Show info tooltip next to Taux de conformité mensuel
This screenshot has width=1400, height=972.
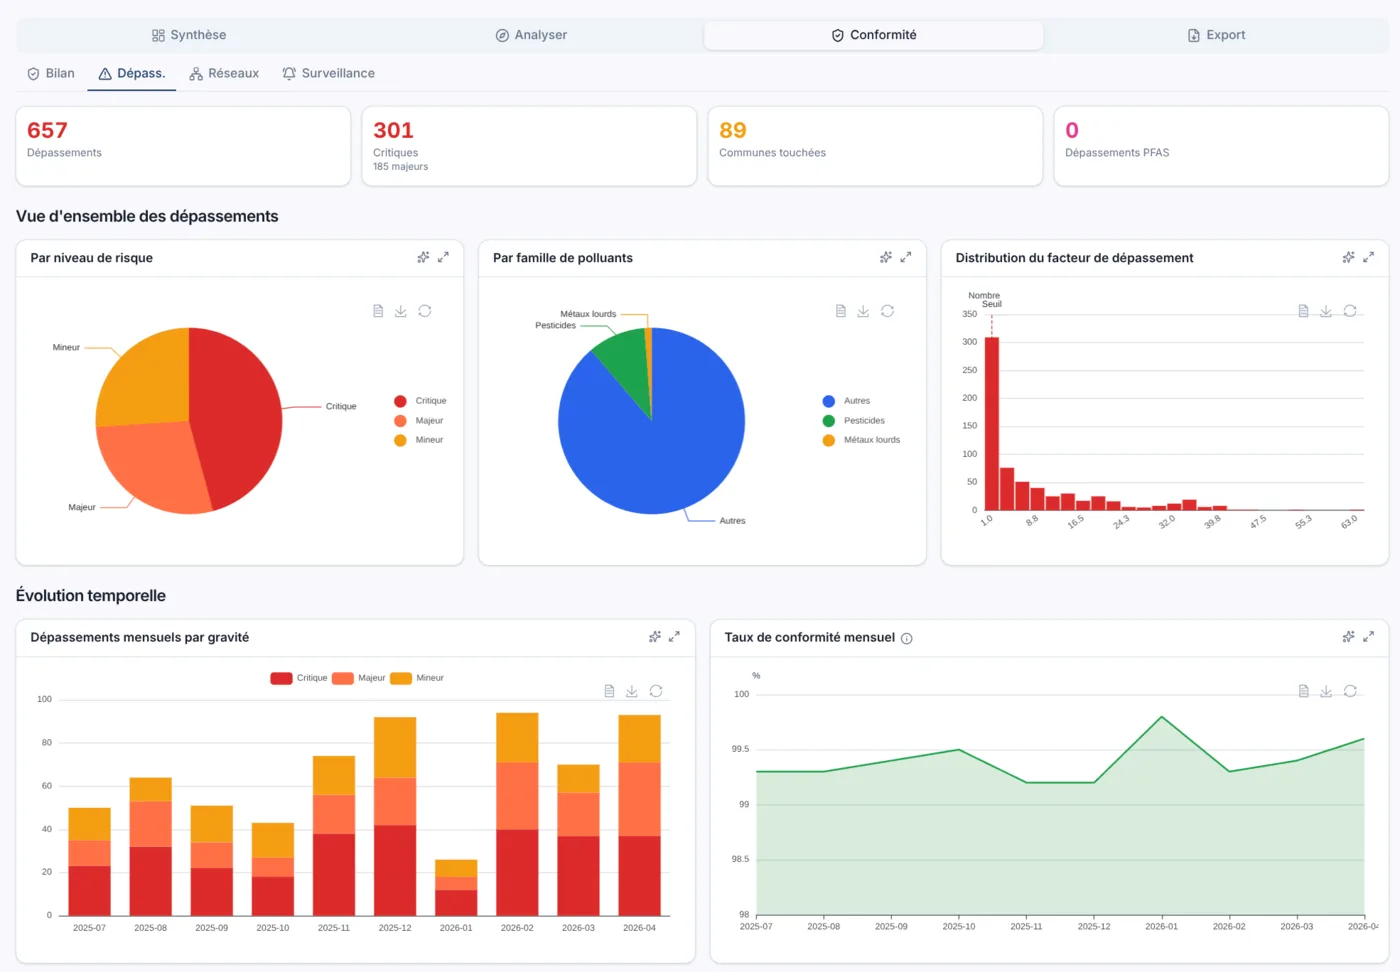tap(907, 638)
